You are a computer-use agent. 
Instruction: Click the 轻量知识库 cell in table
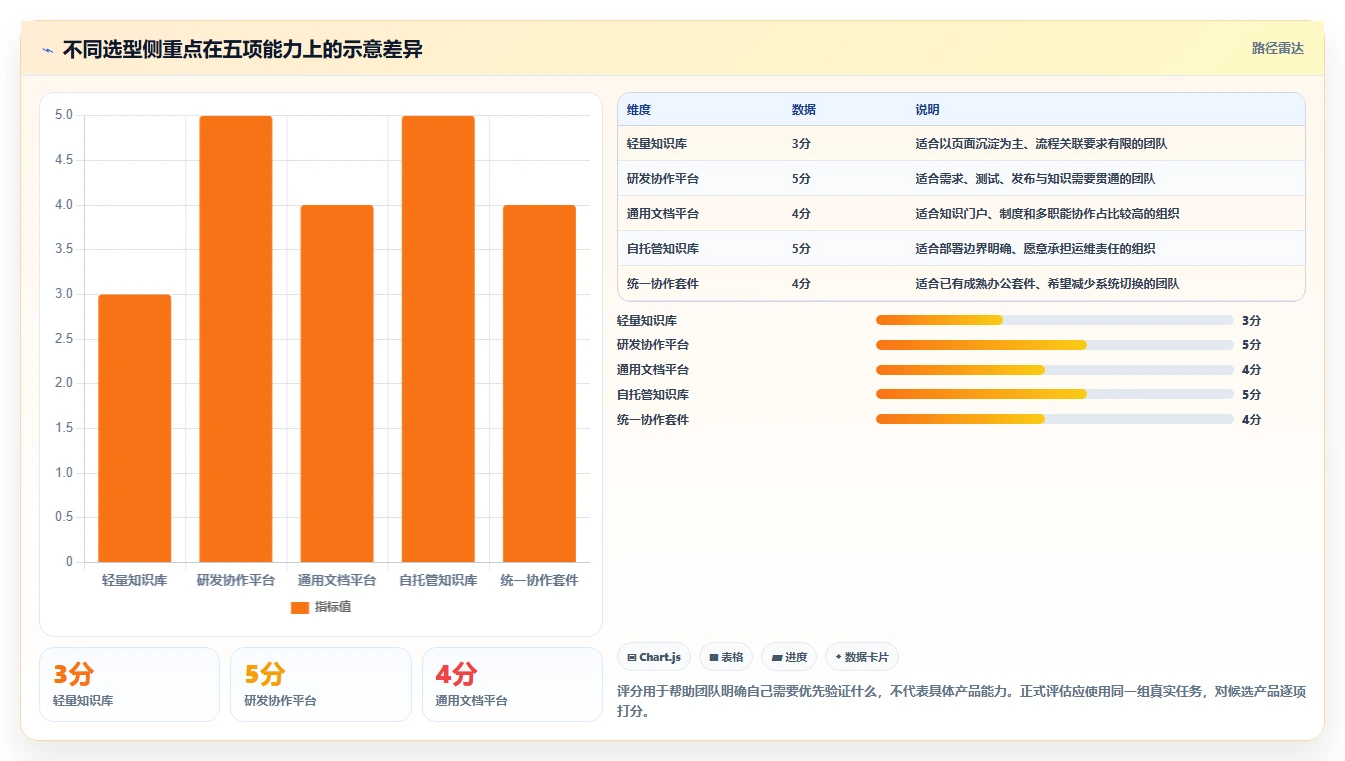657,144
